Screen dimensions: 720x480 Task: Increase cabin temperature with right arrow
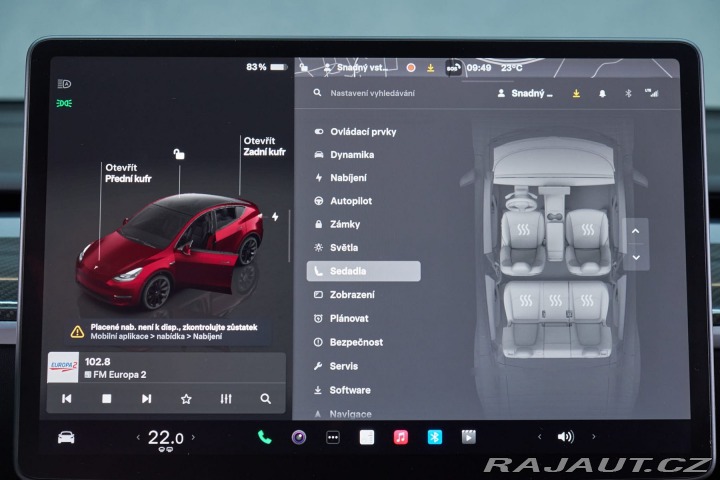click(193, 437)
